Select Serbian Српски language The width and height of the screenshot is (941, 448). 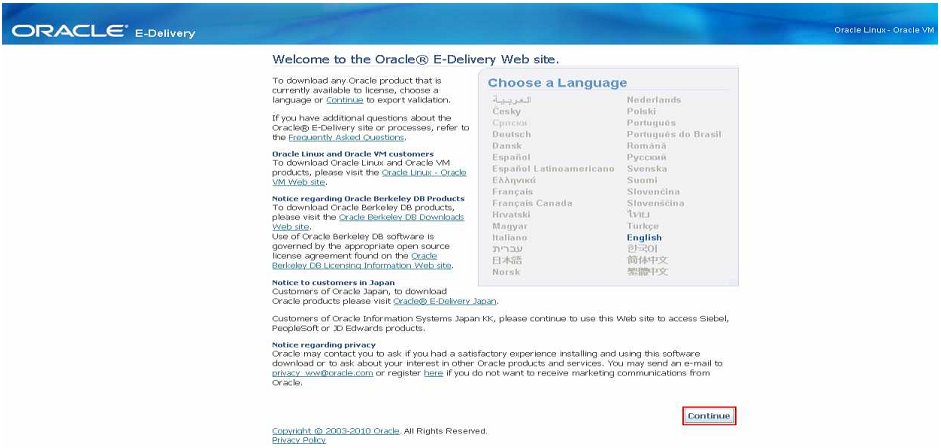510,123
